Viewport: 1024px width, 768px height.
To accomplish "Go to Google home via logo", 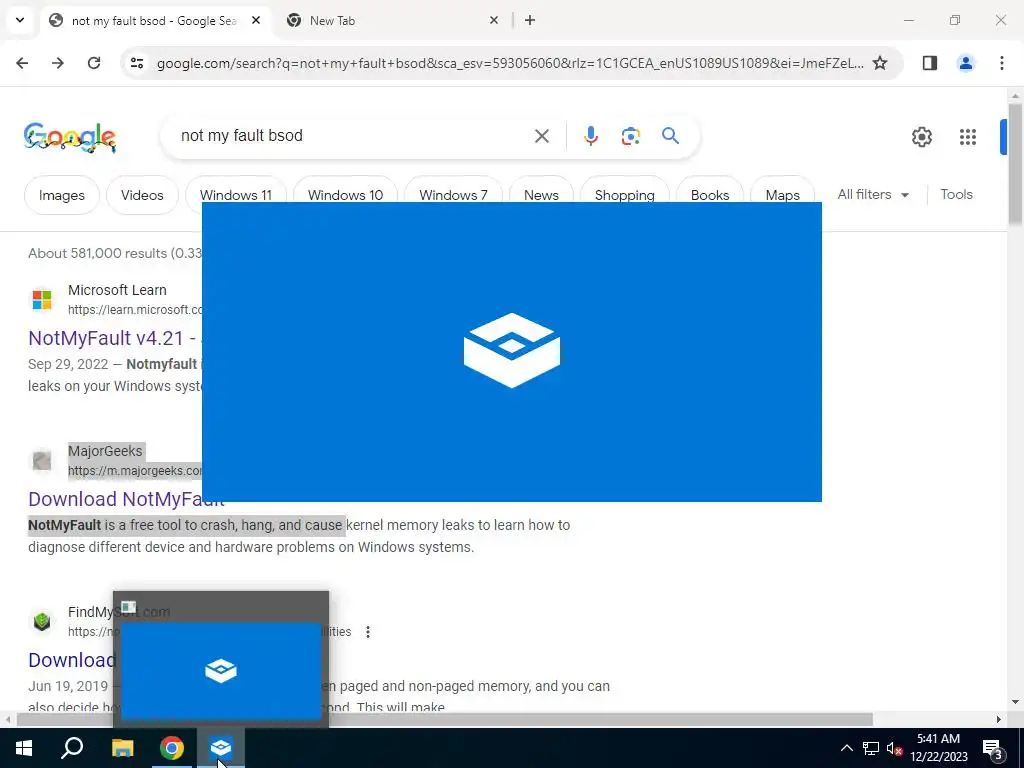I will coord(69,137).
